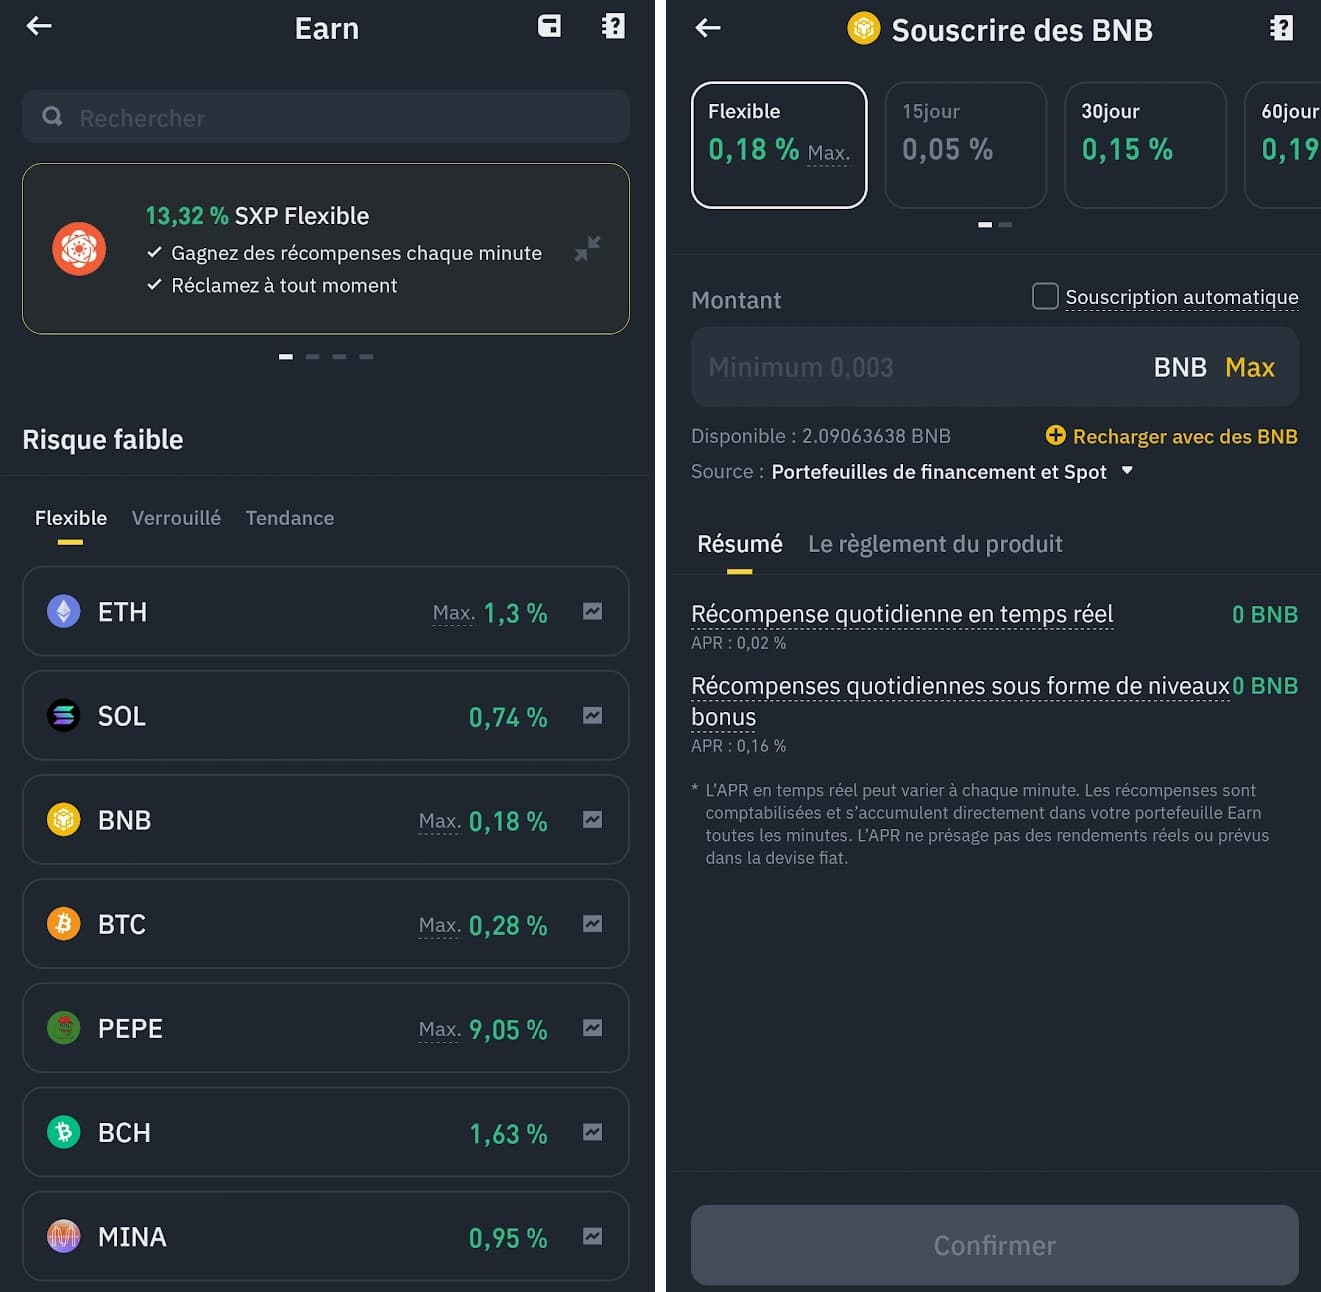Click the plus icon beside Recharger avec des BNB
Image resolution: width=1321 pixels, height=1292 pixels.
click(x=1056, y=436)
